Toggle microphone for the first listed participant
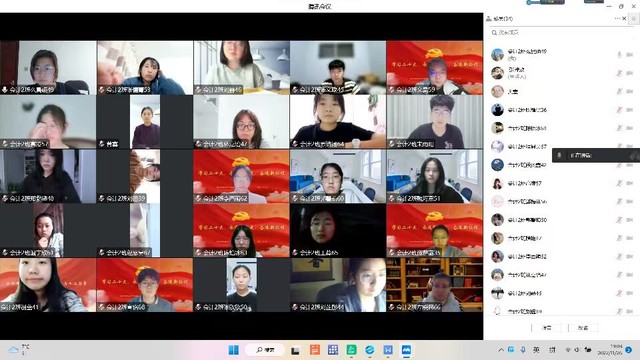Viewport: 640px width, 360px height. (x=619, y=54)
